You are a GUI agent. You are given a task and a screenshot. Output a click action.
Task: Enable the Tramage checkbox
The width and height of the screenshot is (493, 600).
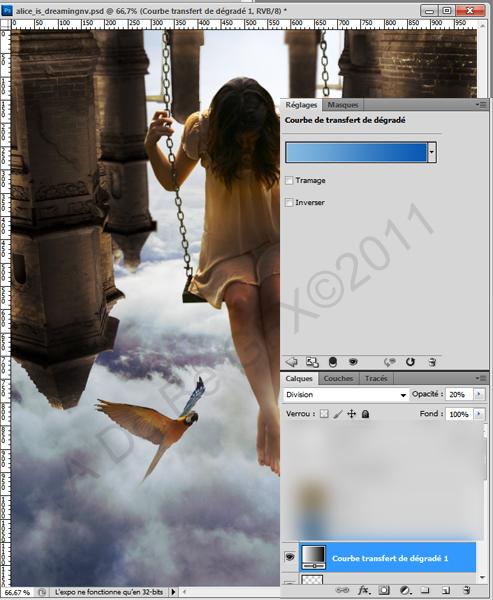coord(289,180)
